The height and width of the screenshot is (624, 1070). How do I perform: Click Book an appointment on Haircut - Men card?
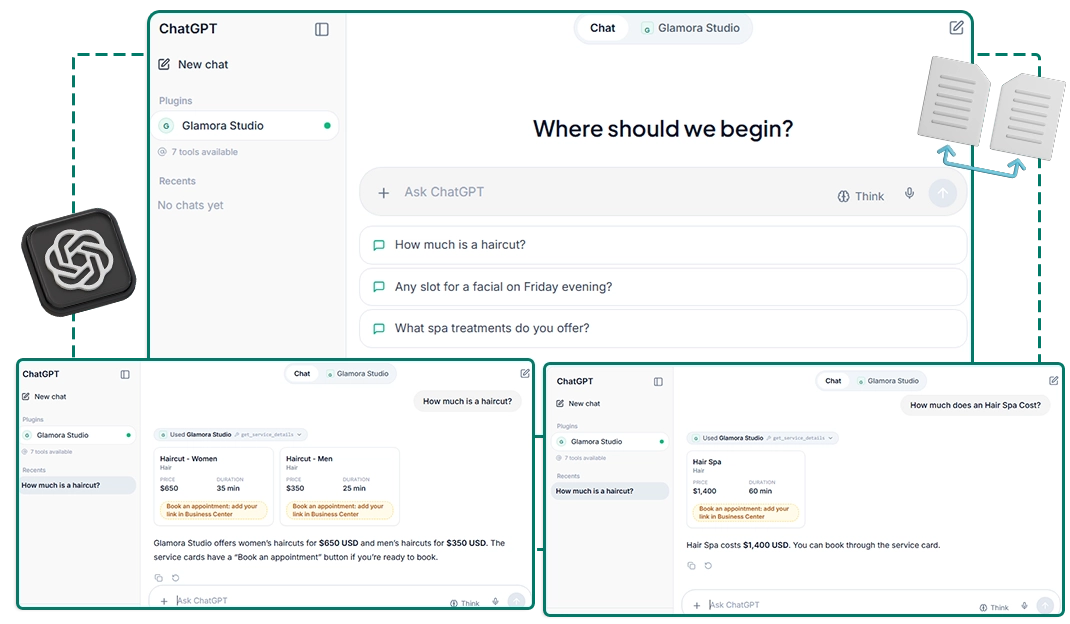click(339, 510)
